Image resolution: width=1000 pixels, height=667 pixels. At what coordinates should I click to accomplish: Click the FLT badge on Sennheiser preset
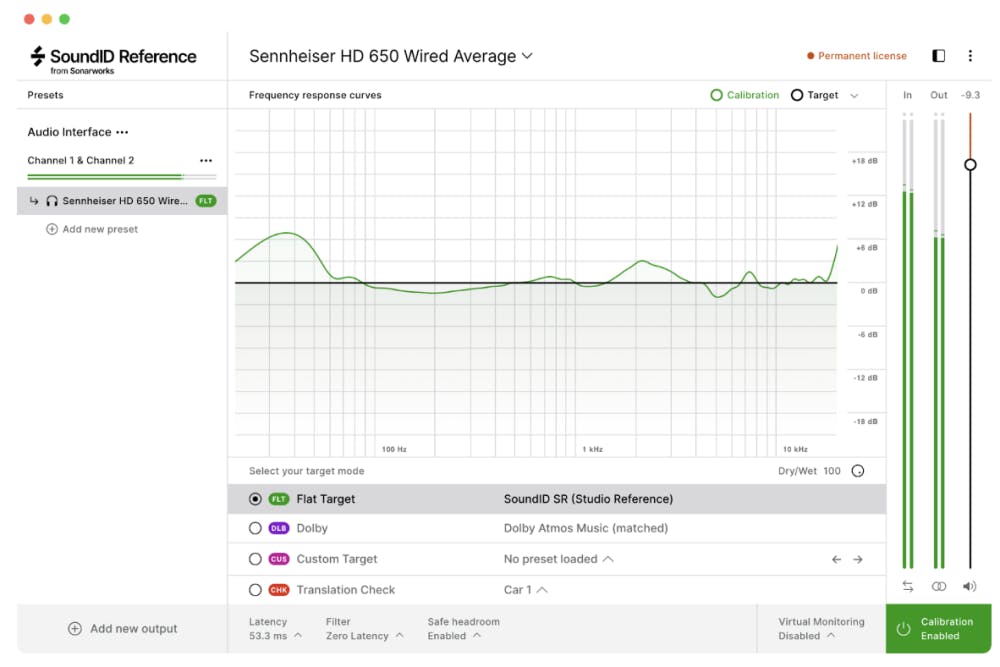(x=205, y=201)
